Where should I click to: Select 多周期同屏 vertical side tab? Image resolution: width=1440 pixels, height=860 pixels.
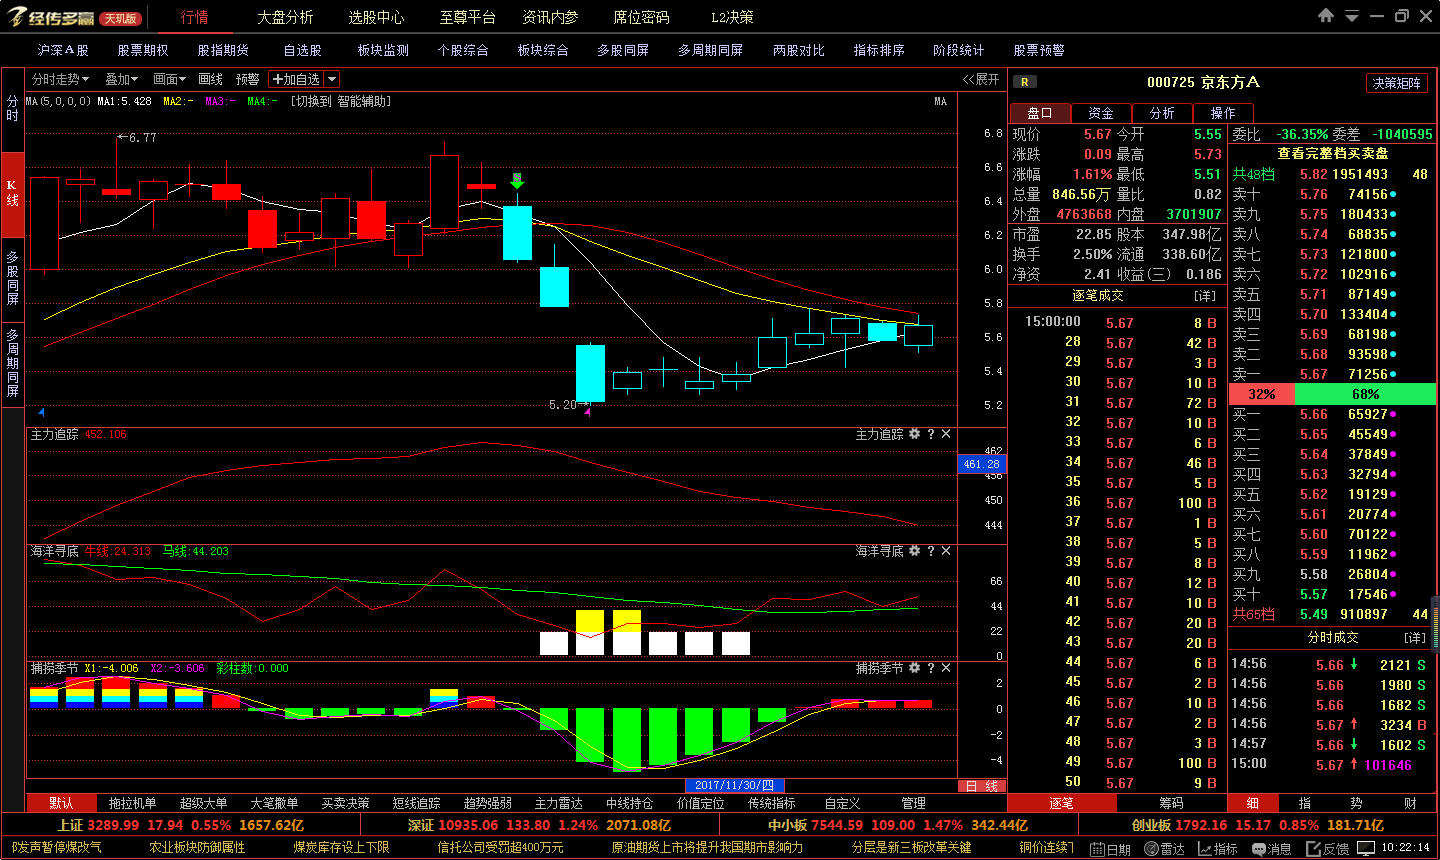coord(12,362)
